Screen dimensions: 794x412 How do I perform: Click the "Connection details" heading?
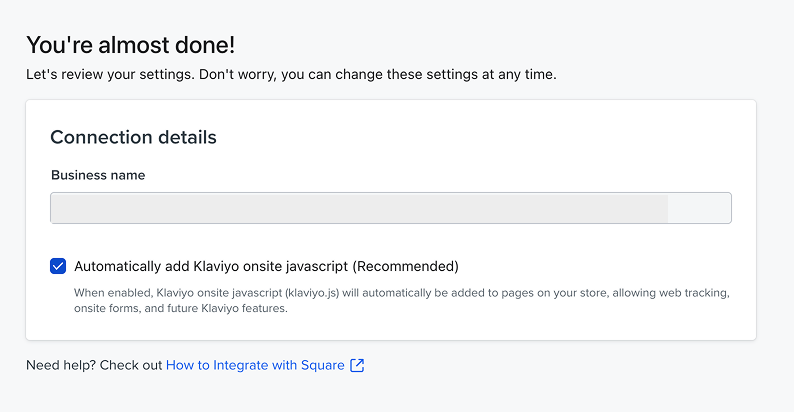tap(133, 137)
